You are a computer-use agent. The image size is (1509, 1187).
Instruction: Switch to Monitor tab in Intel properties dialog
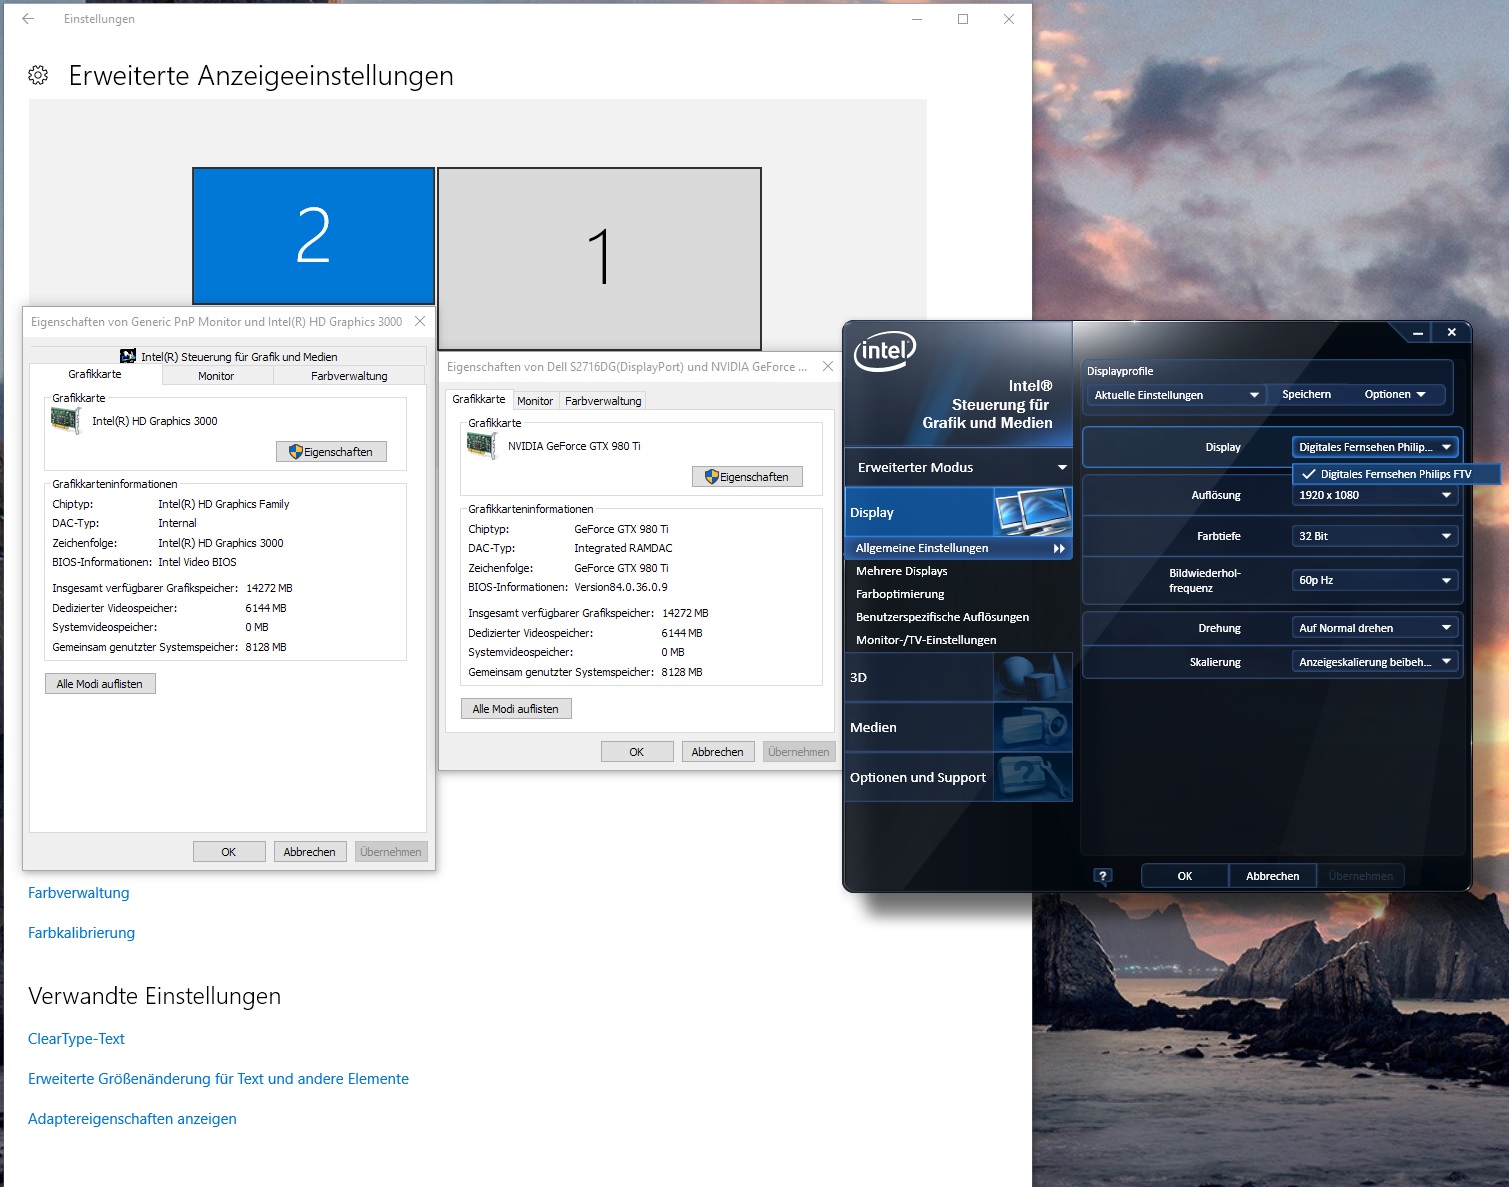(216, 376)
